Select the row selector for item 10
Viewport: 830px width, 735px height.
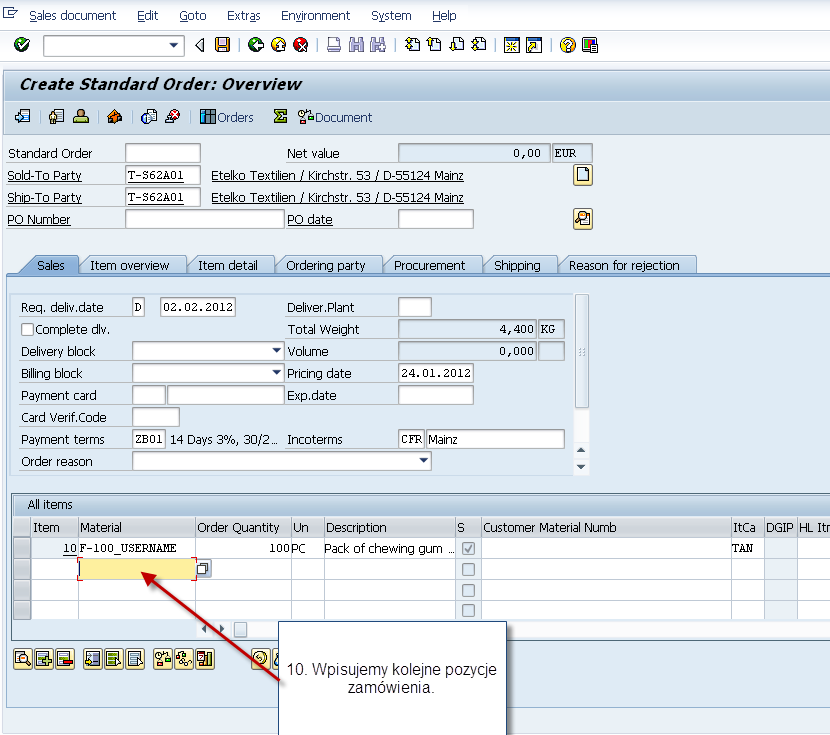click(22, 548)
